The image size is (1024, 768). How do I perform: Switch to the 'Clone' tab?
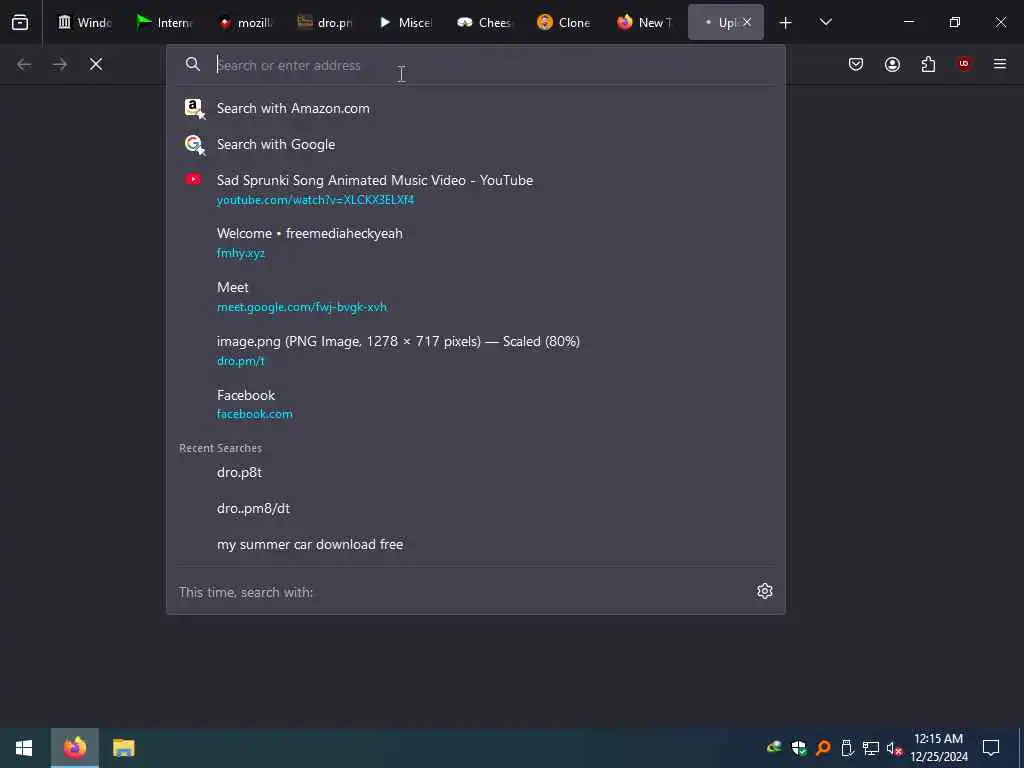click(565, 22)
